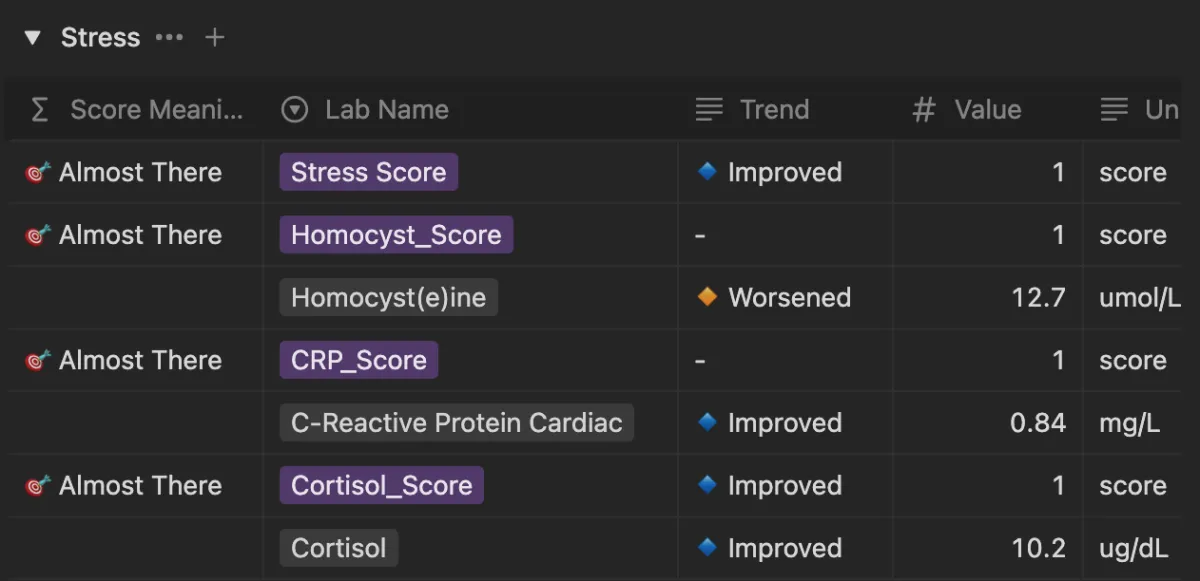
Task: Select the Stress Score purple tag
Action: click(368, 172)
